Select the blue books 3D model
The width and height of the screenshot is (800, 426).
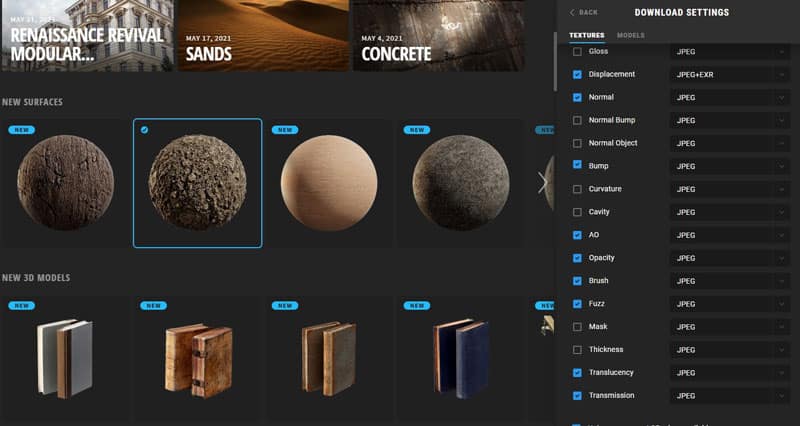[x=460, y=357]
